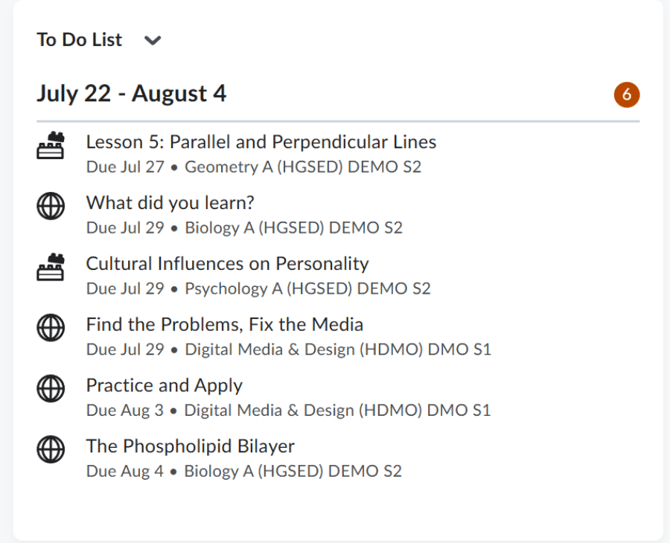Click the building-block icon beside Lesson 5
The width and height of the screenshot is (670, 543).
(x=50, y=146)
